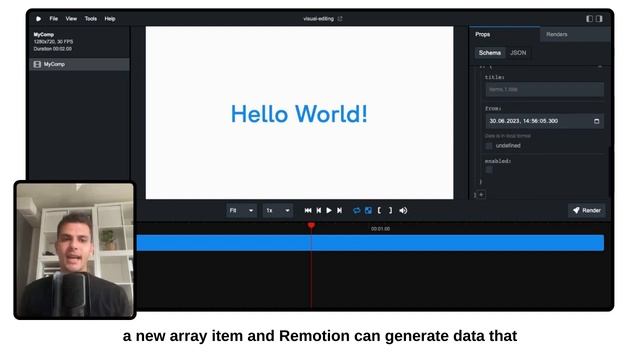The image size is (640, 360).
Task: Step back one frame
Action: coord(319,211)
